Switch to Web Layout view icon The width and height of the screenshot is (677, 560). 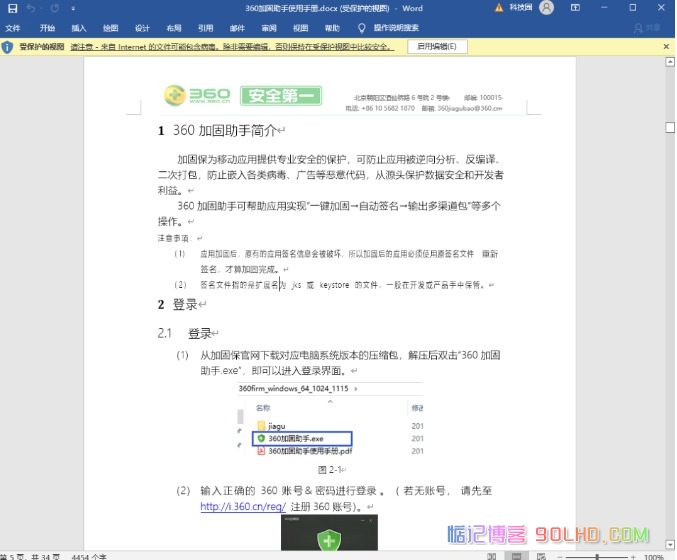click(x=541, y=556)
